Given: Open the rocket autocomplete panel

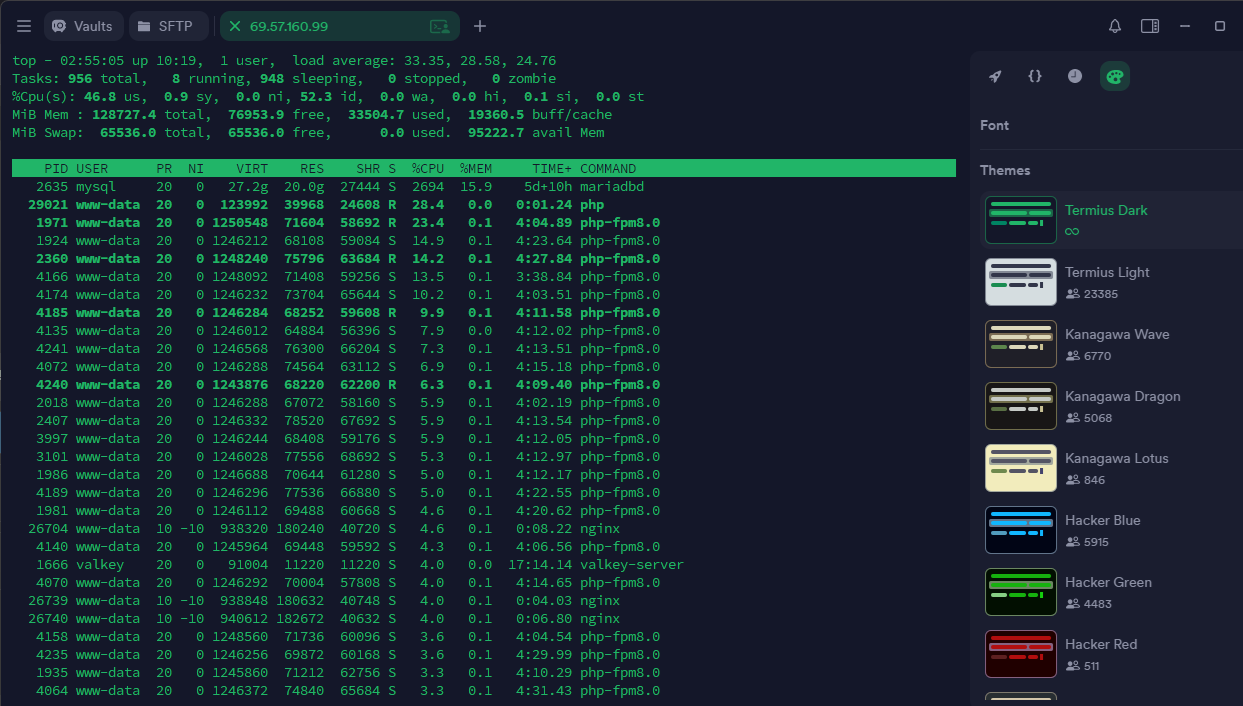Looking at the screenshot, I should (995, 76).
